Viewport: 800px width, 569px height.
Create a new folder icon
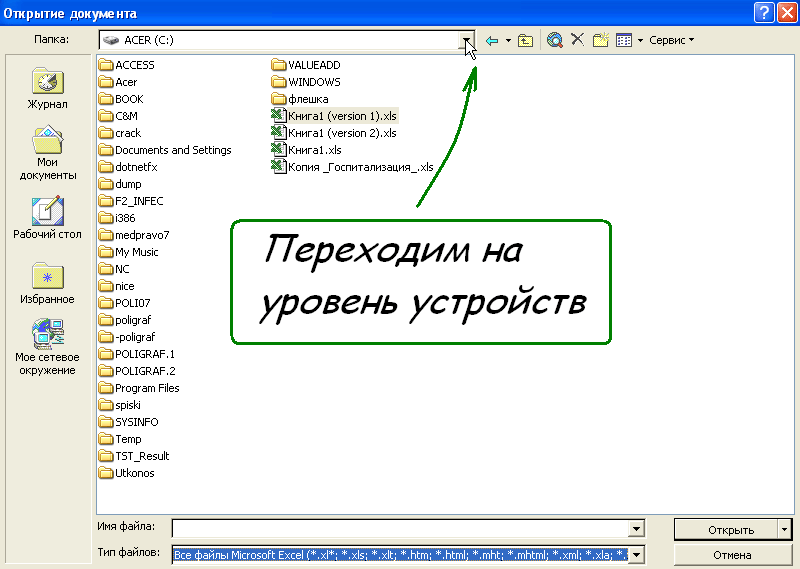click(600, 40)
